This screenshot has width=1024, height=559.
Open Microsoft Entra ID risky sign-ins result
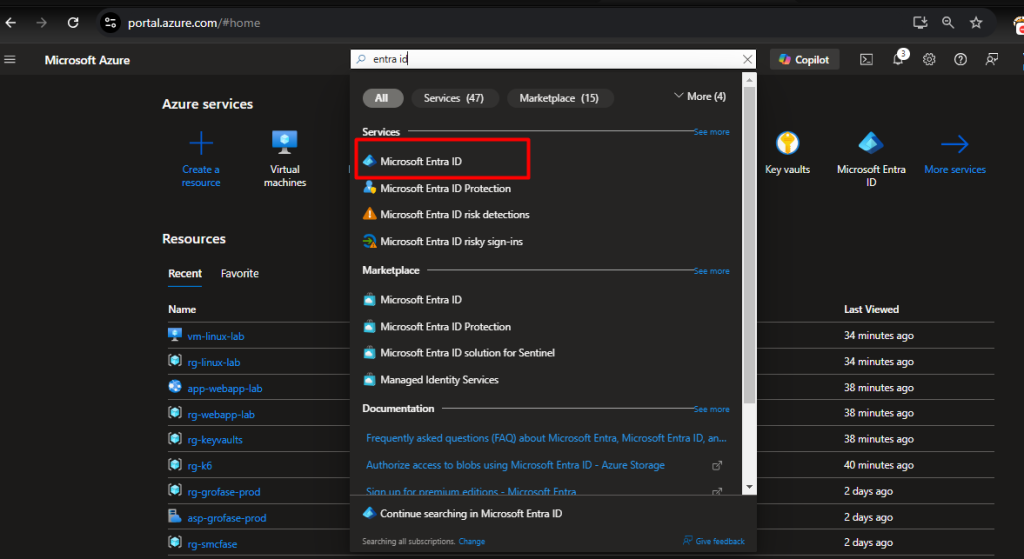pos(451,241)
